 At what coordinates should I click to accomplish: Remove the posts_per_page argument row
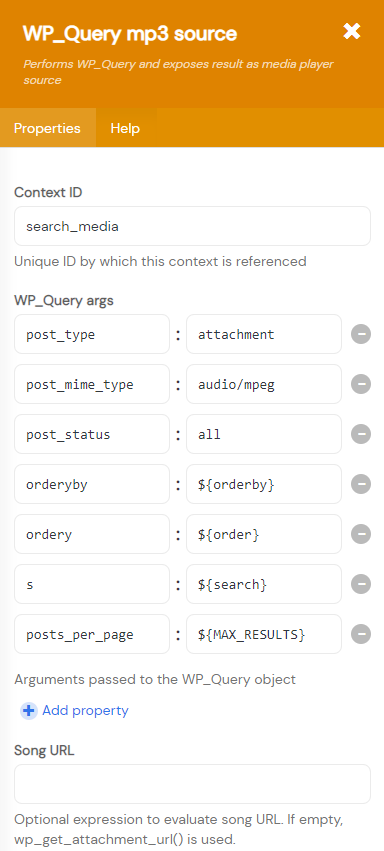361,634
